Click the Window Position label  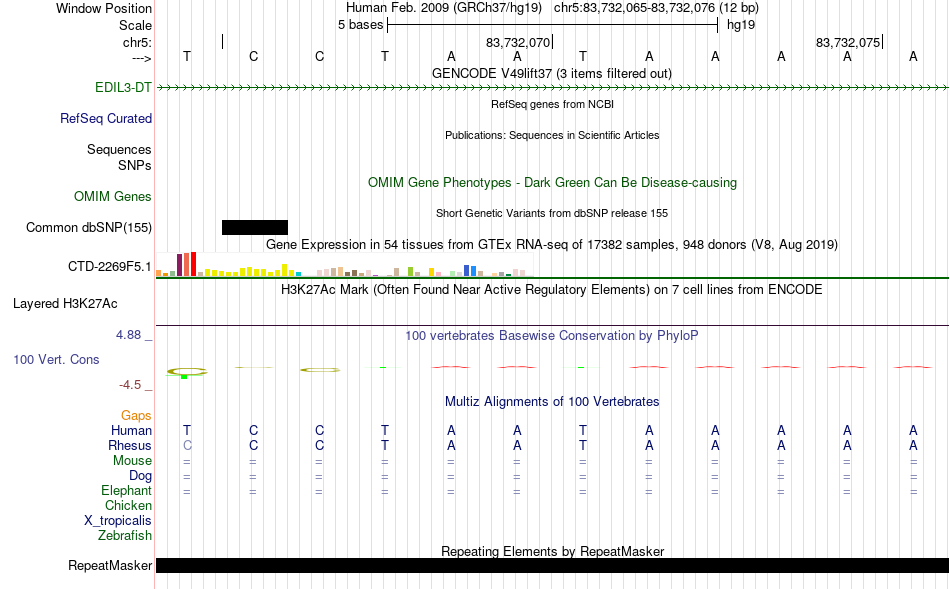point(104,8)
